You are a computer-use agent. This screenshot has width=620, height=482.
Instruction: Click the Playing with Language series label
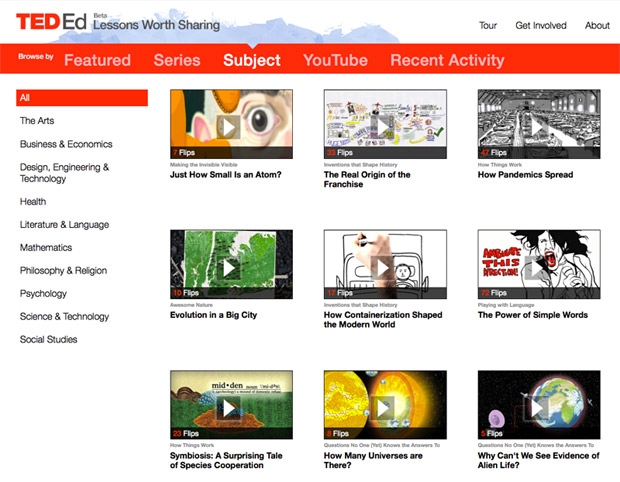coord(506,305)
